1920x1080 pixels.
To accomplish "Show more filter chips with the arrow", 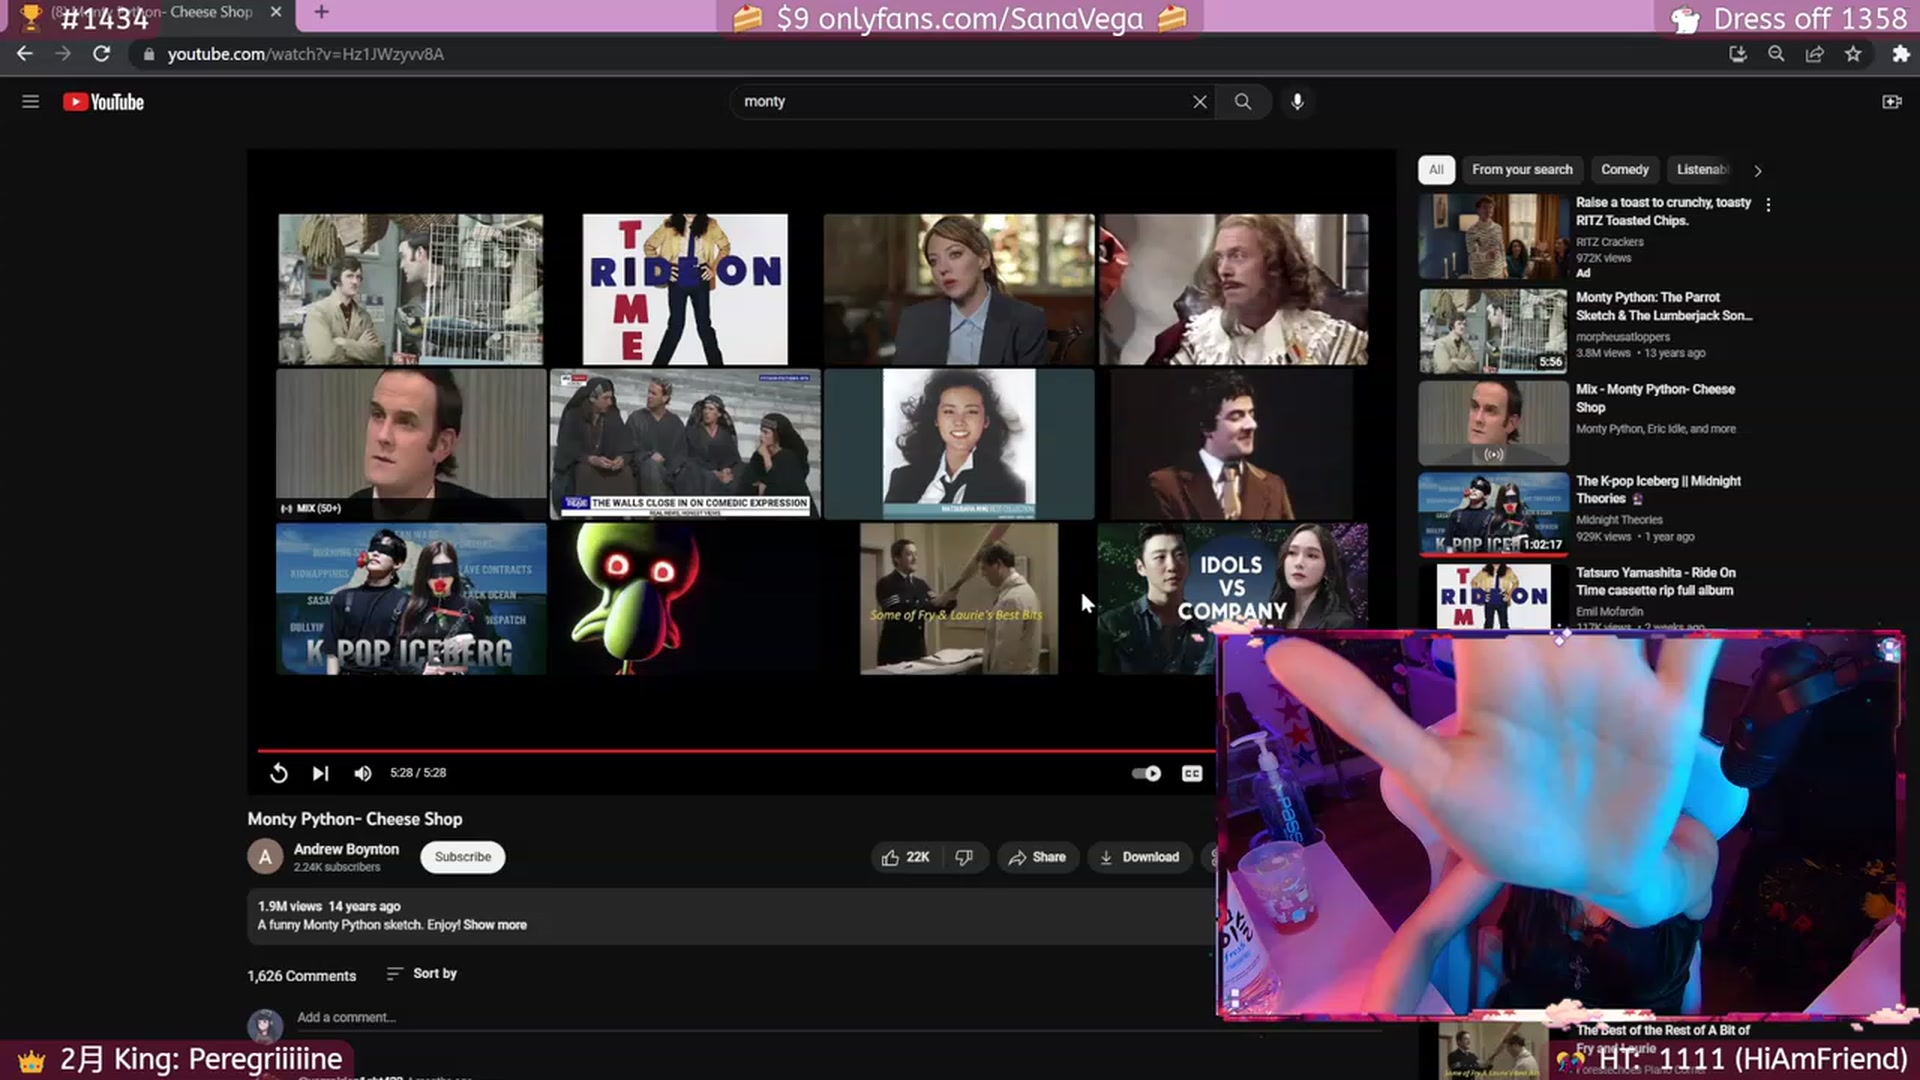I will click(x=1758, y=171).
